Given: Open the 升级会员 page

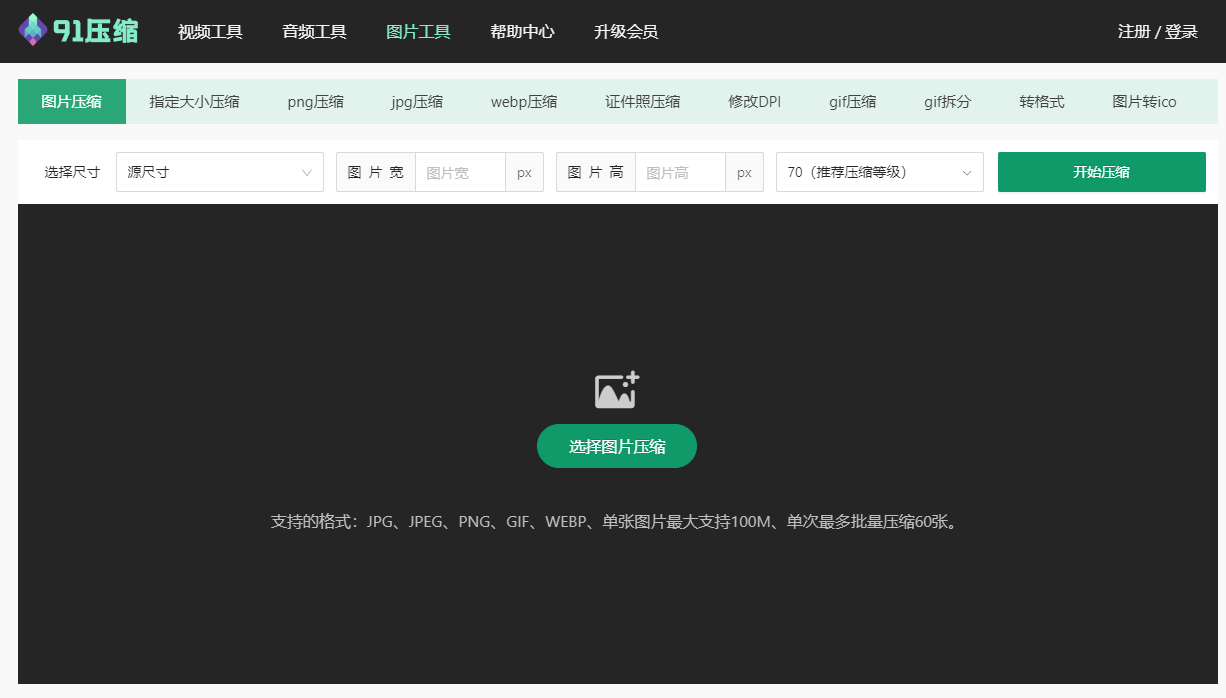Looking at the screenshot, I should pos(626,32).
